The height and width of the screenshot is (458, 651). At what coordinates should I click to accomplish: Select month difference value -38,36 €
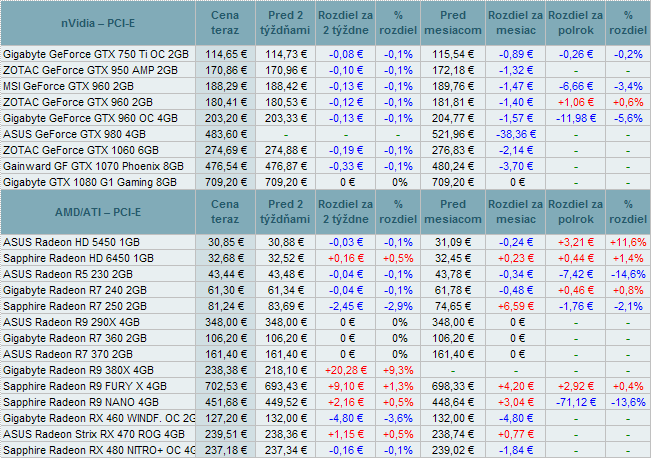click(x=516, y=134)
